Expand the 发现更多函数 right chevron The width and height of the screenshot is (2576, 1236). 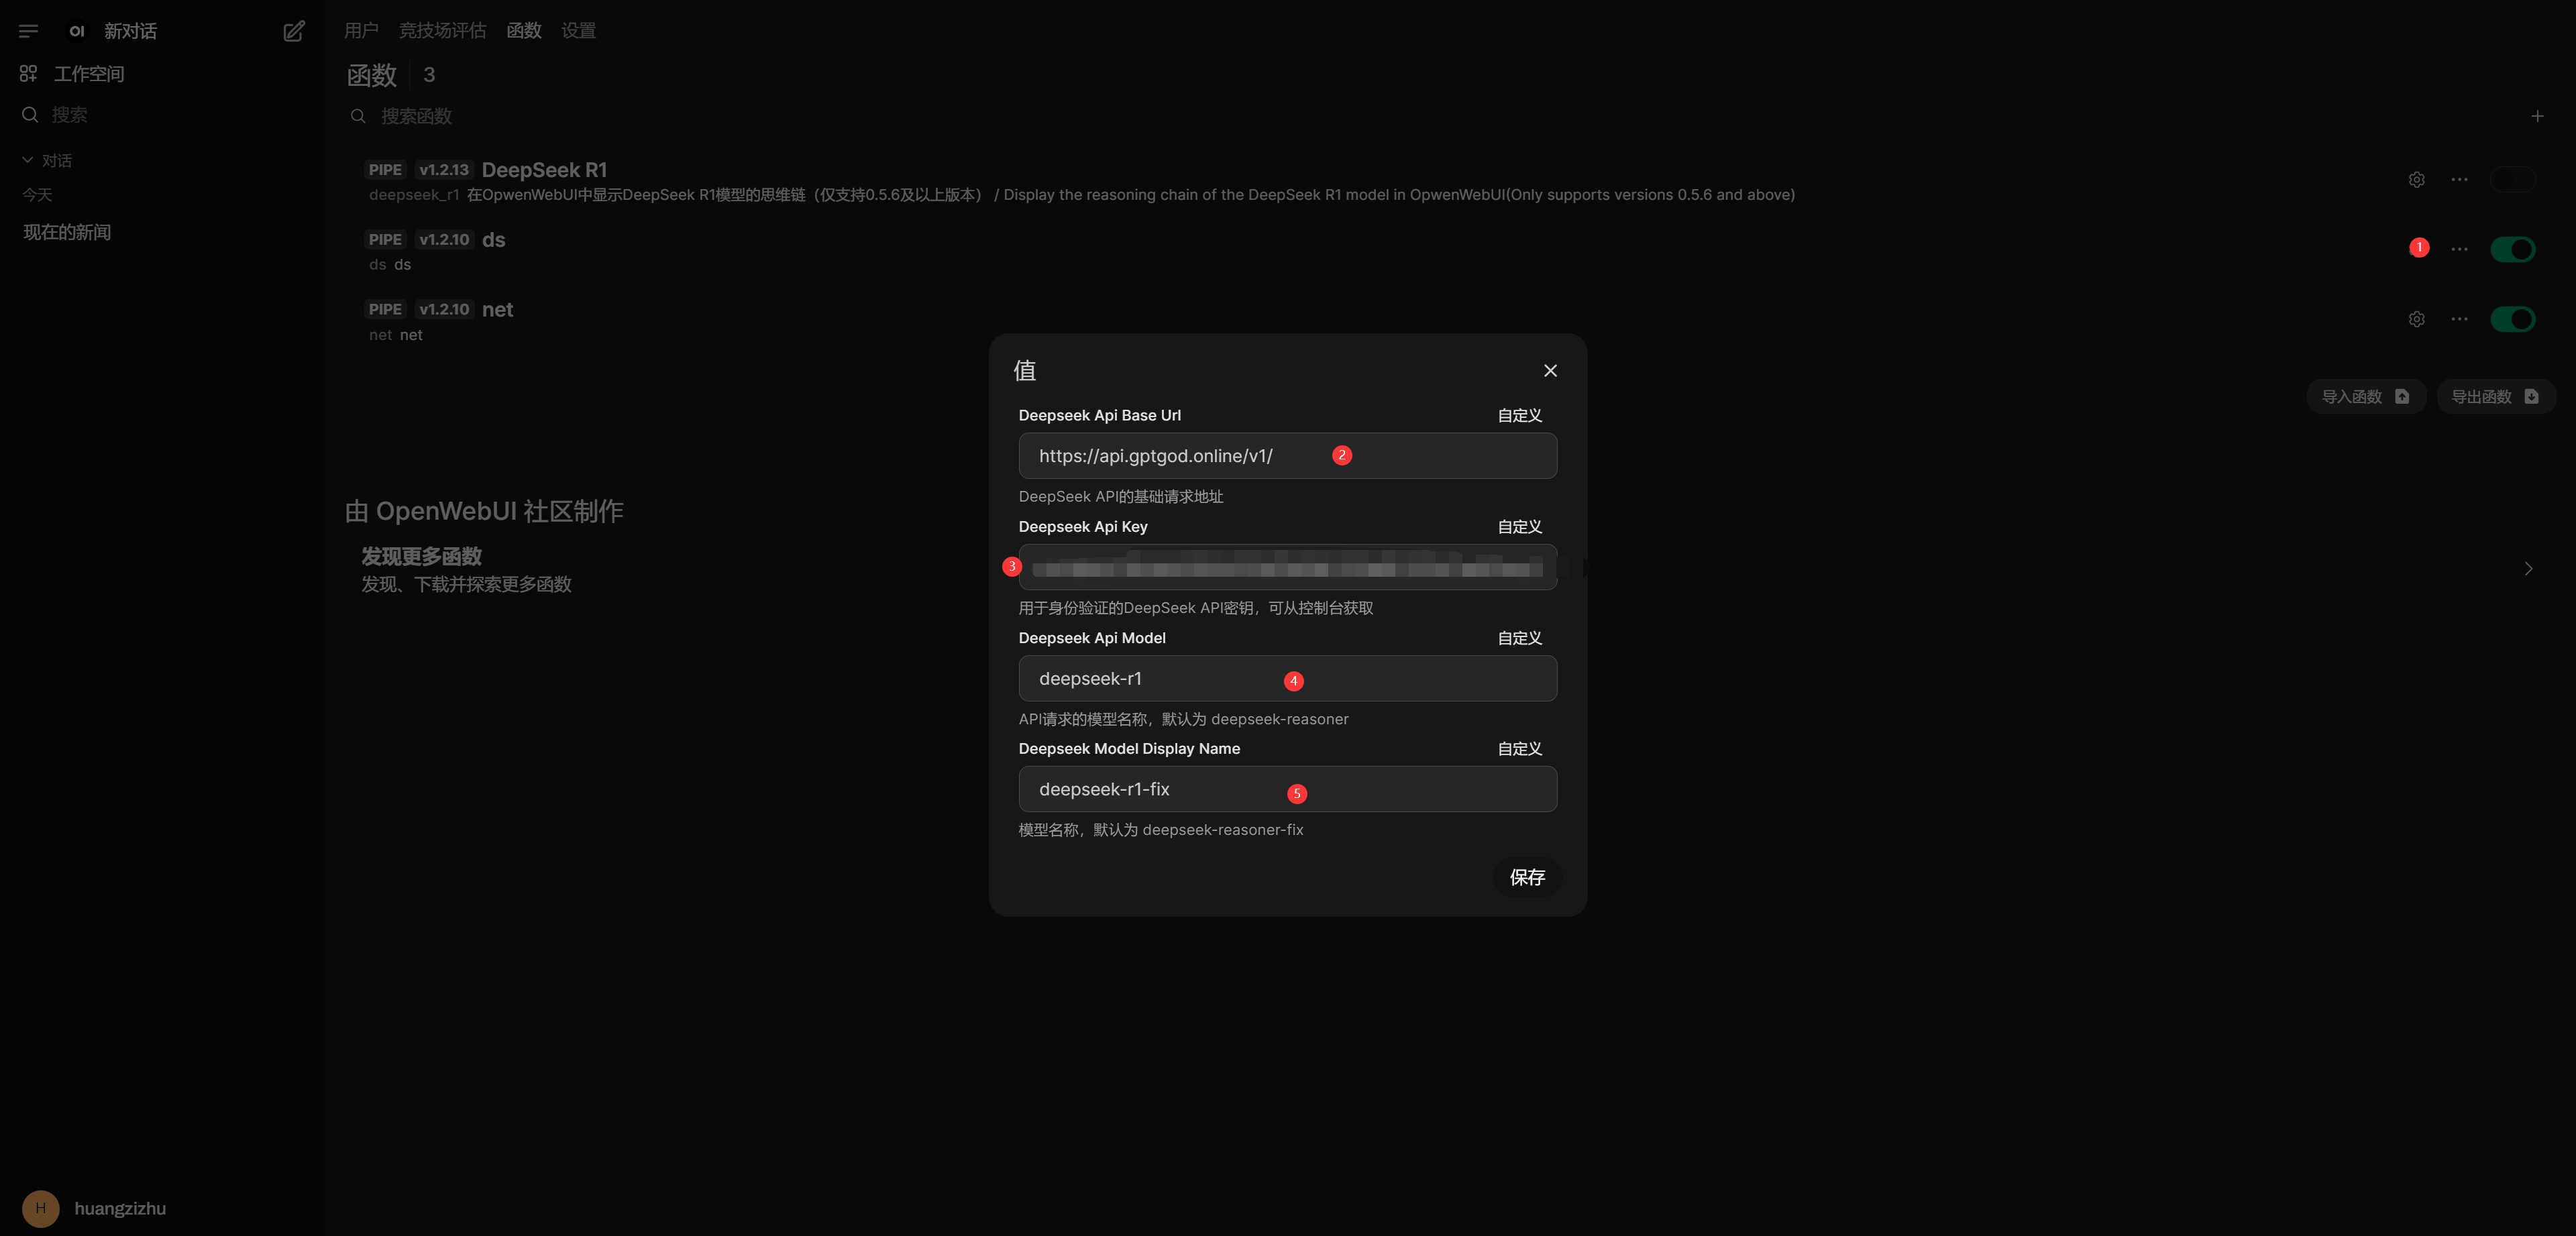point(2528,569)
